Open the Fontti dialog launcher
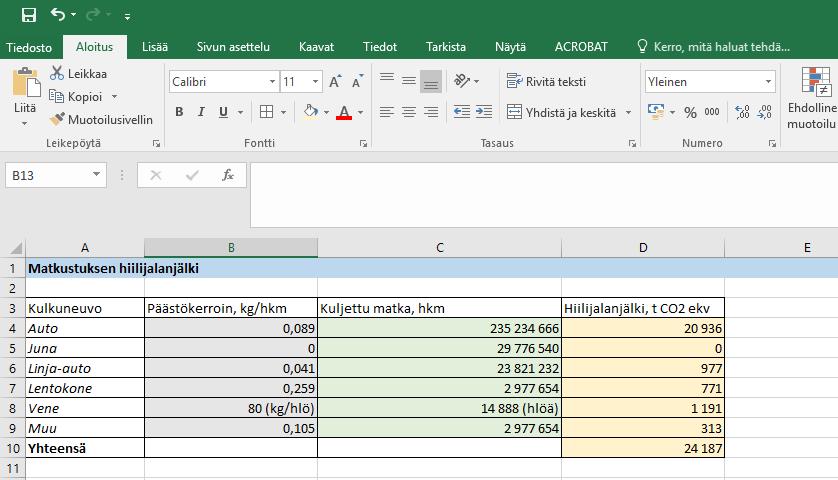Image resolution: width=838 pixels, height=480 pixels. point(363,143)
